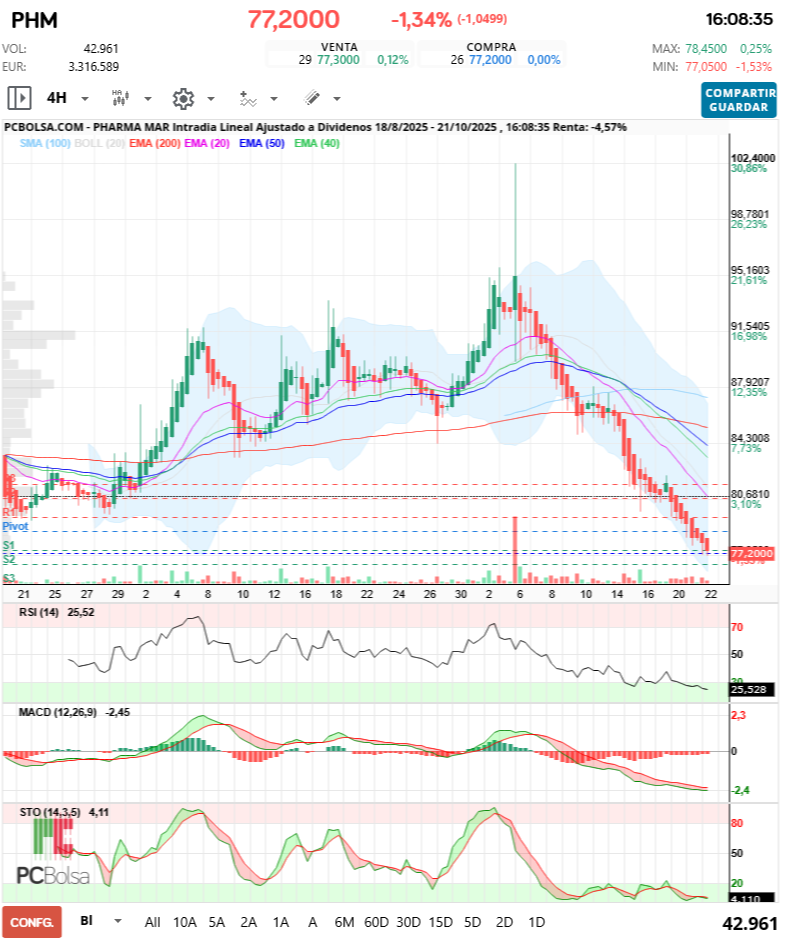Click the VENTA price 77,3000
This screenshot has height=943, width=792.
click(337, 60)
